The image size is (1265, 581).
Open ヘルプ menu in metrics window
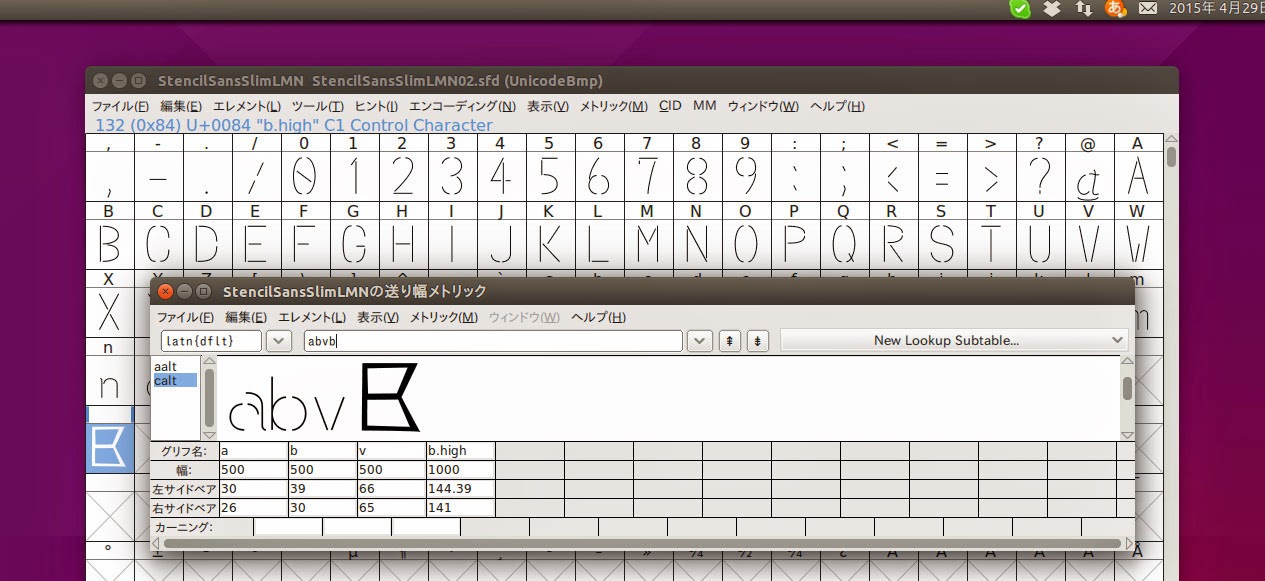point(598,317)
